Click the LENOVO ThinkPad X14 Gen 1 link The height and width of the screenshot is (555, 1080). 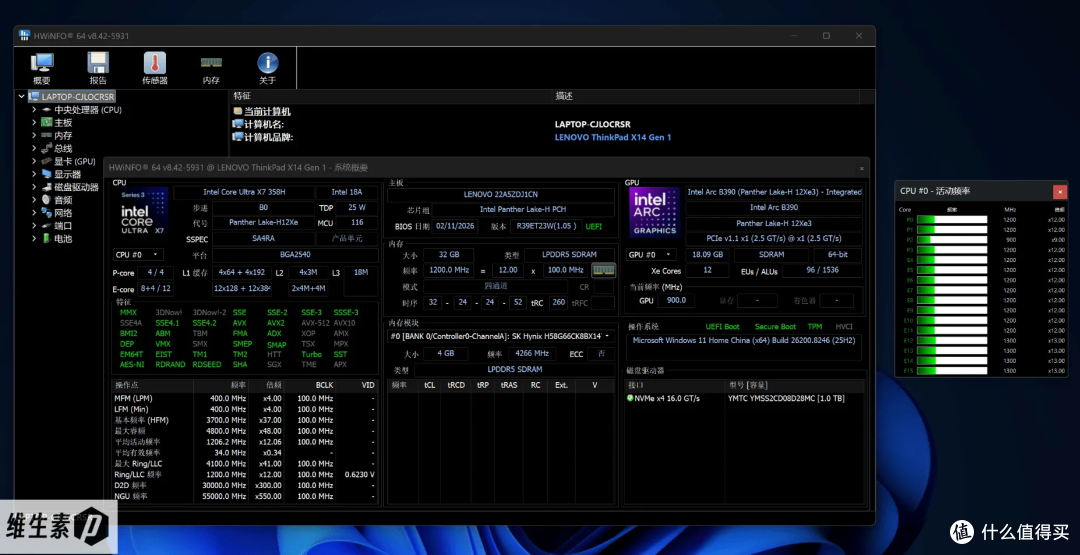point(612,137)
